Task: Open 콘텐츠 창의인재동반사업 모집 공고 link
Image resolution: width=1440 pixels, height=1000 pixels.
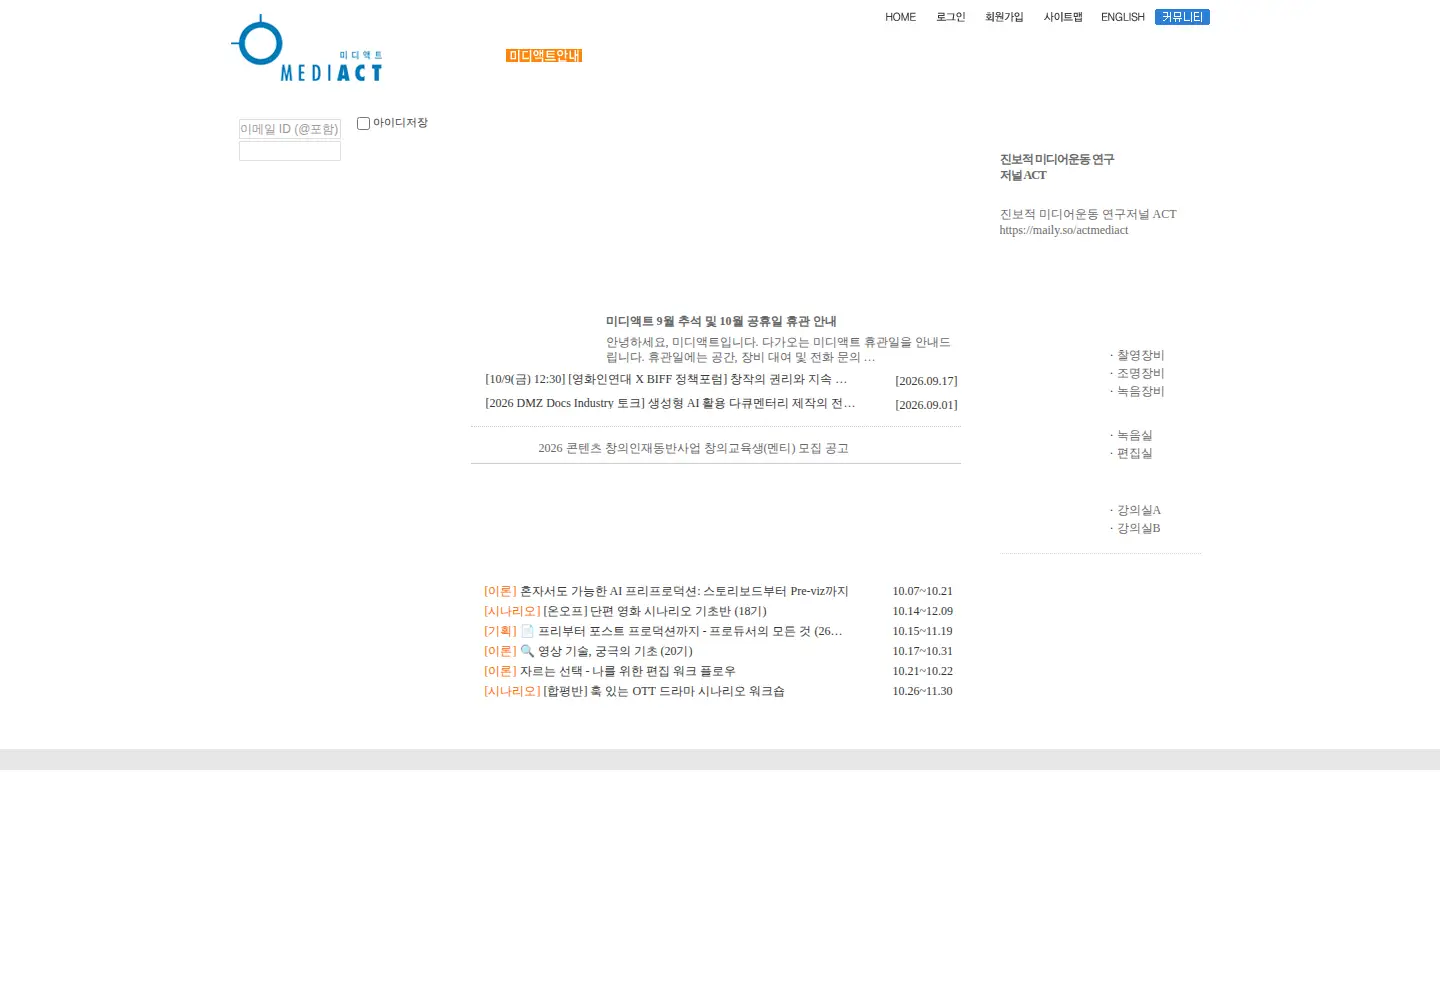Action: [x=693, y=448]
